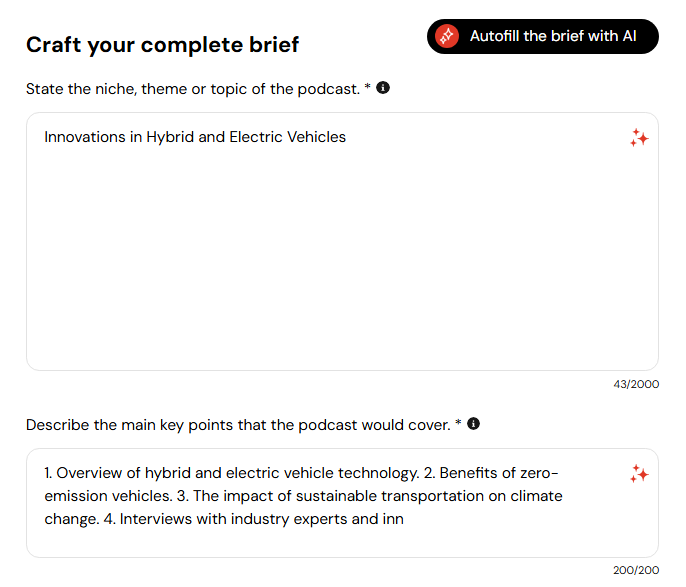The image size is (686, 587).
Task: Open info tooltip icon beside podcast topic label
Action: coord(383,87)
